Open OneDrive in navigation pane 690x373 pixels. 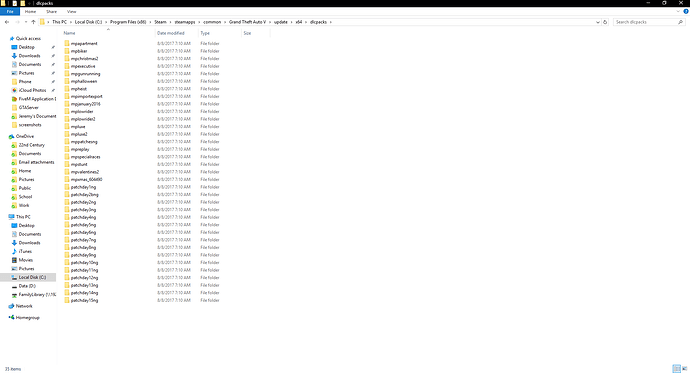(x=25, y=136)
